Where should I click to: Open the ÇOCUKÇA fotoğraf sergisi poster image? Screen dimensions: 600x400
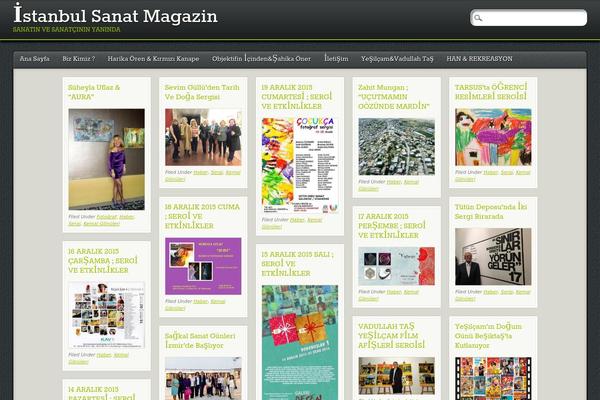(x=300, y=165)
